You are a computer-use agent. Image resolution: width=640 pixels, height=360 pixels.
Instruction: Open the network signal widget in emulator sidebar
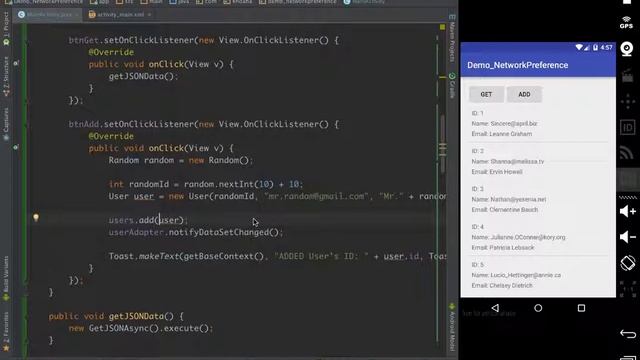[627, 153]
